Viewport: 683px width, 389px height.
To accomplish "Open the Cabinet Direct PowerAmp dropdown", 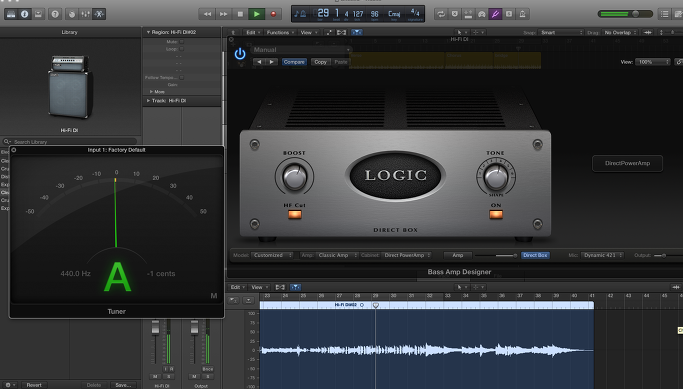I will (x=407, y=255).
